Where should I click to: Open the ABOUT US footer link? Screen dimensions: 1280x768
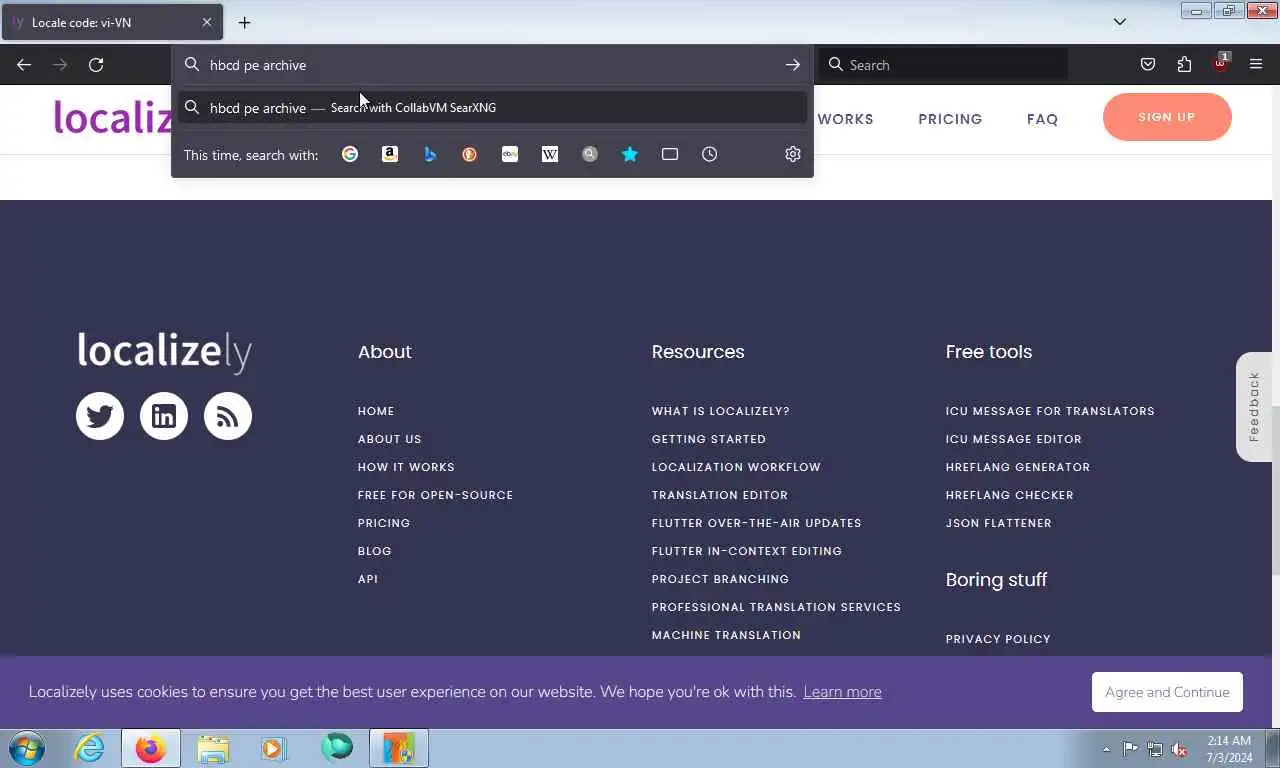pos(389,439)
